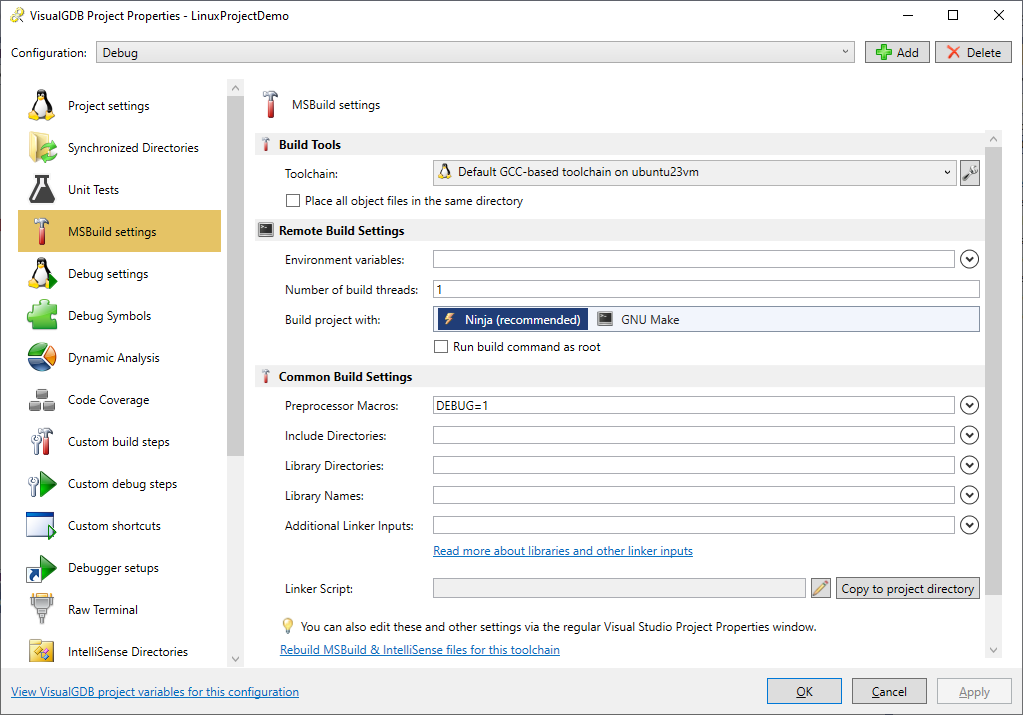Click the Linker Script field
This screenshot has height=715, width=1023.
pos(619,588)
